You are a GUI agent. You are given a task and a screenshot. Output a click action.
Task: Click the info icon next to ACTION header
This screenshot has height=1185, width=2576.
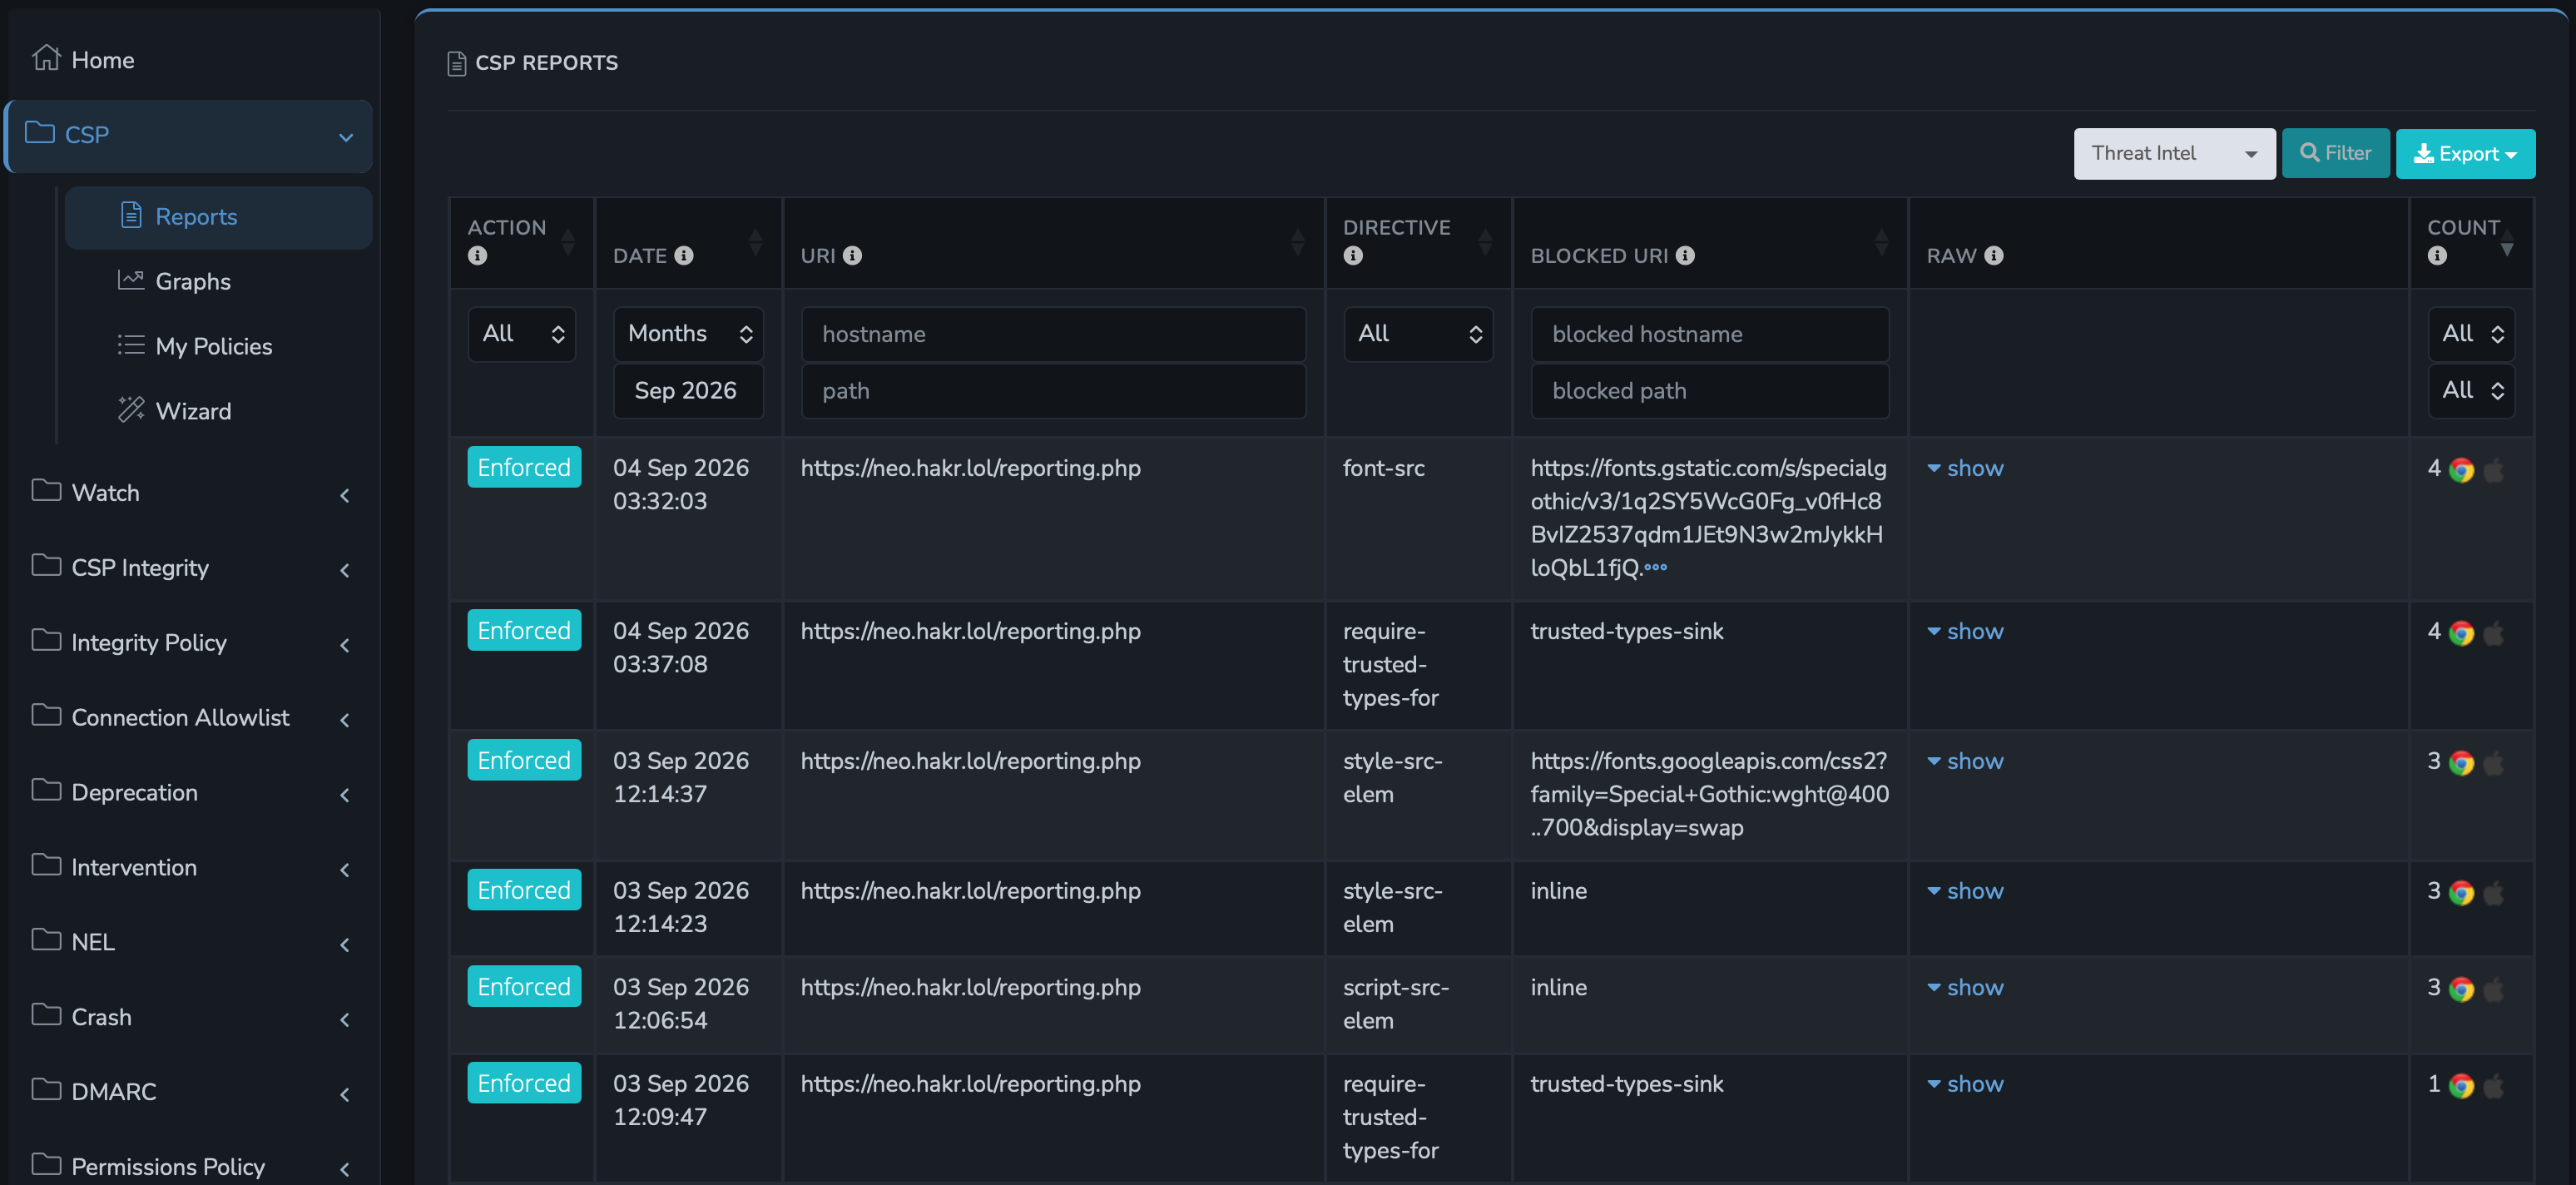click(x=477, y=256)
